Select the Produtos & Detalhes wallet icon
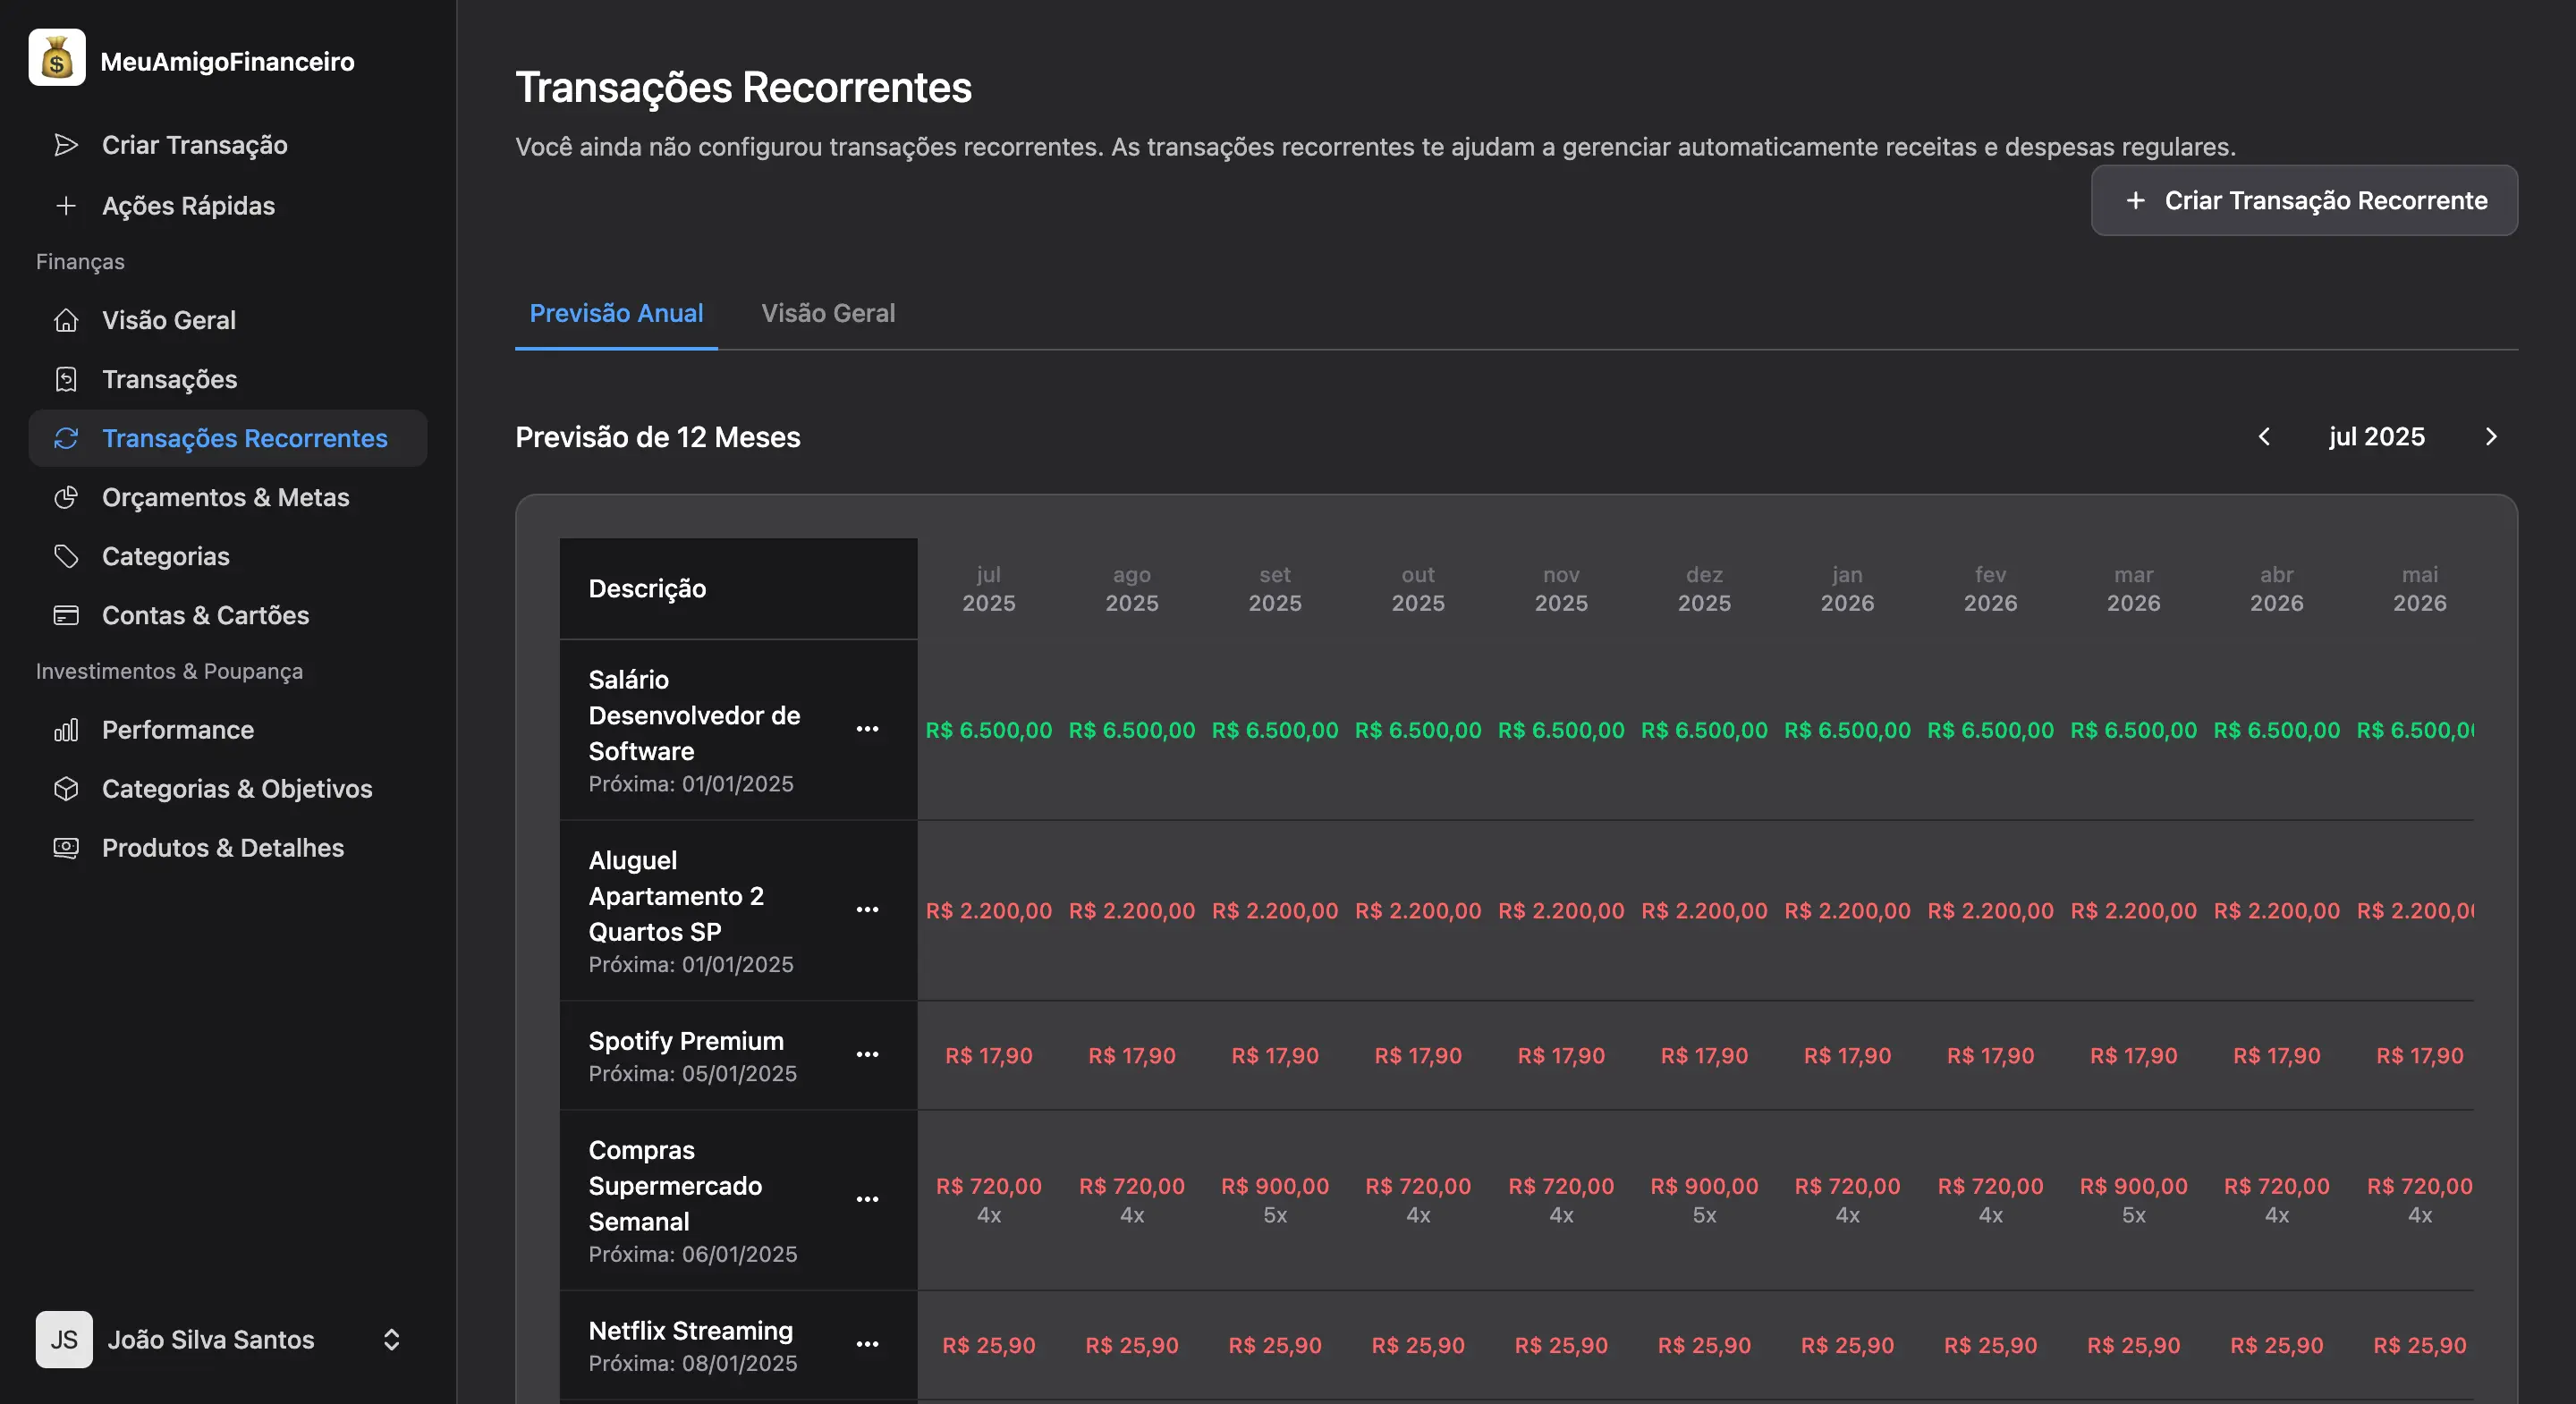 (66, 848)
